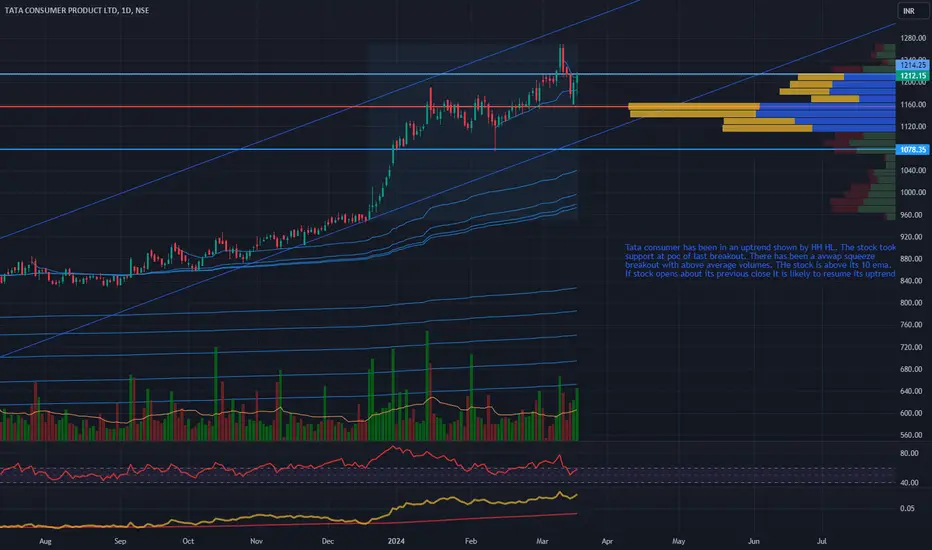This screenshot has height=550, width=932.
Task: Click the Apr label on time axis
Action: [x=607, y=541]
